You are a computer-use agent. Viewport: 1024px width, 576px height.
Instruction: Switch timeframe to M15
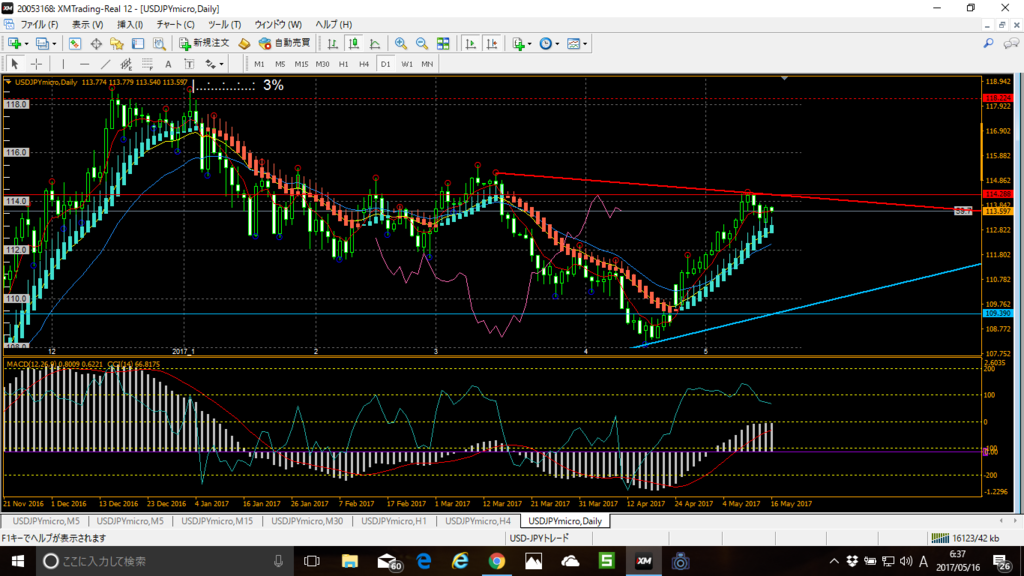(x=301, y=64)
